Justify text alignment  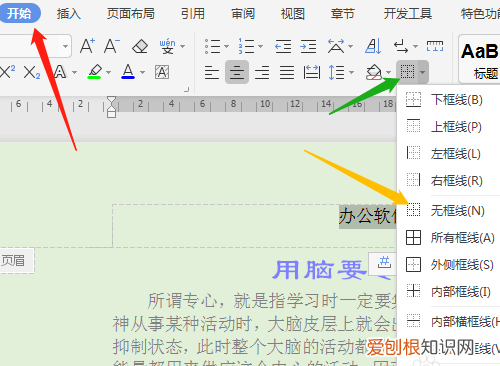[287, 72]
